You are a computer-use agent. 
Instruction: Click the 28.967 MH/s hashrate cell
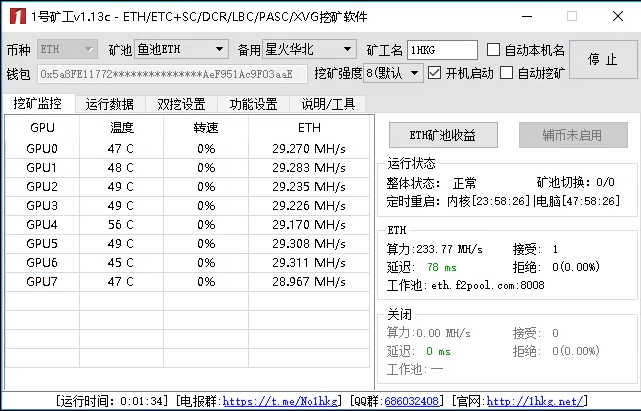click(309, 281)
